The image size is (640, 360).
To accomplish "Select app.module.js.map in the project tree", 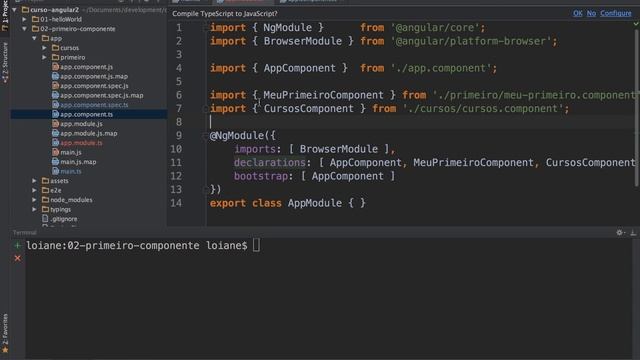I will pyautogui.click(x=89, y=133).
